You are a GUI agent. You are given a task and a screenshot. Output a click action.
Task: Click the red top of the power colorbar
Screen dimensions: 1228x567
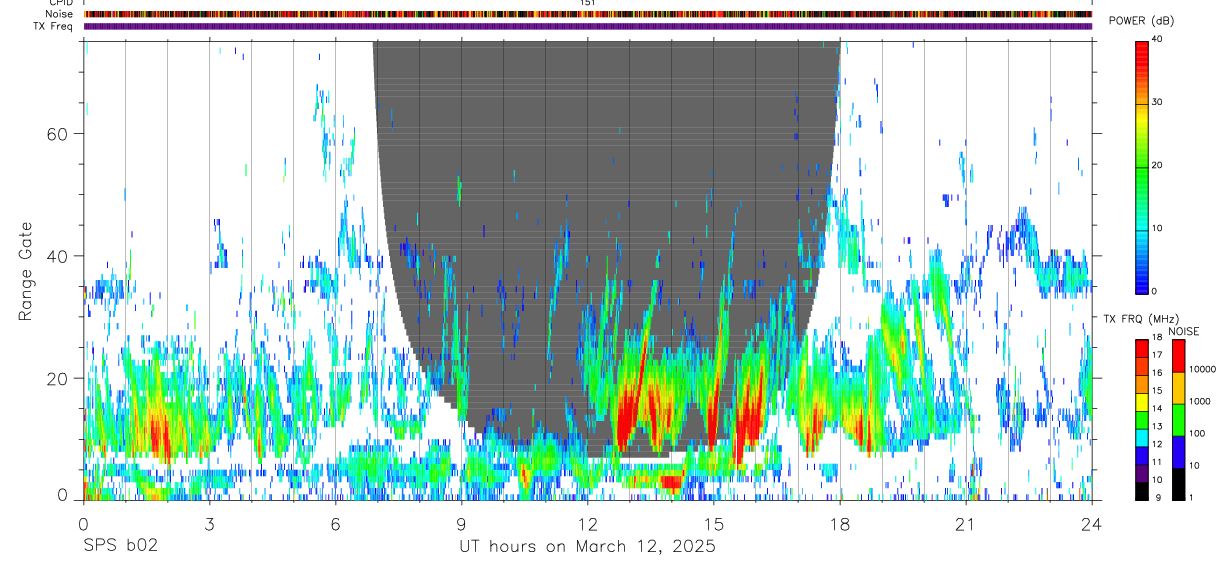click(x=1142, y=55)
